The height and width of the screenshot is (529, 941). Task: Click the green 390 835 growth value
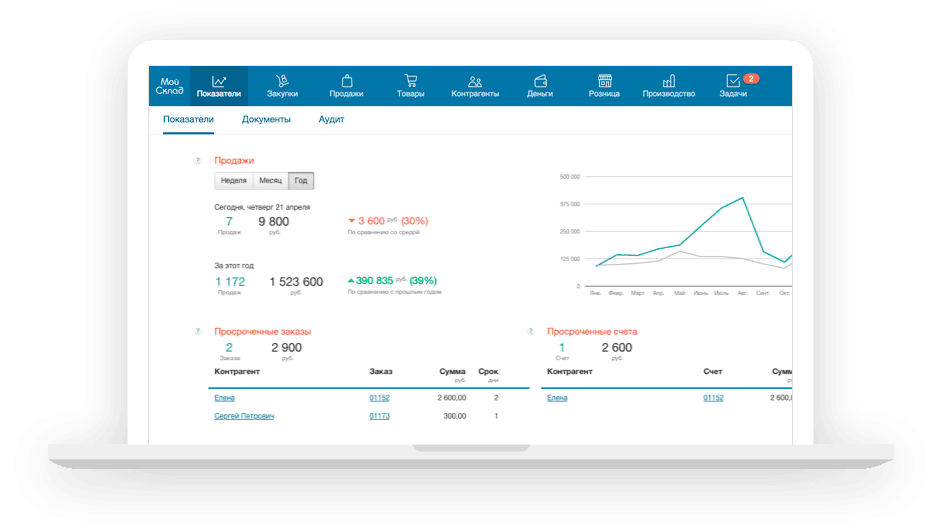pyautogui.click(x=374, y=281)
